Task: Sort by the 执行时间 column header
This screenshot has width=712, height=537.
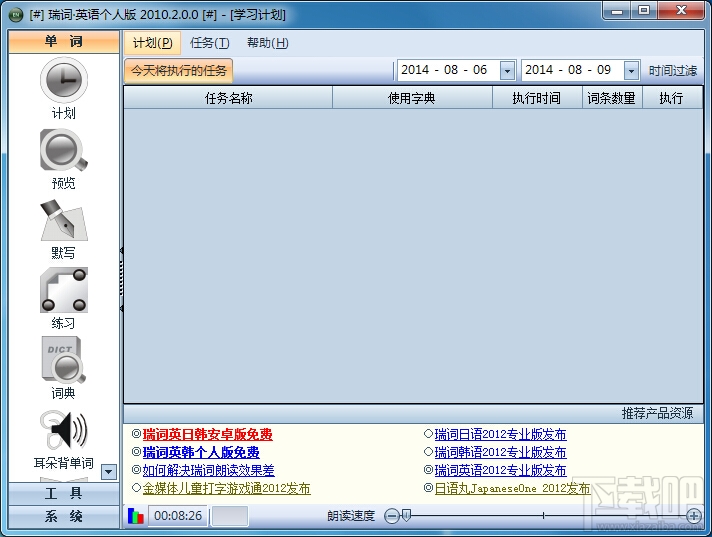Action: tap(537, 98)
